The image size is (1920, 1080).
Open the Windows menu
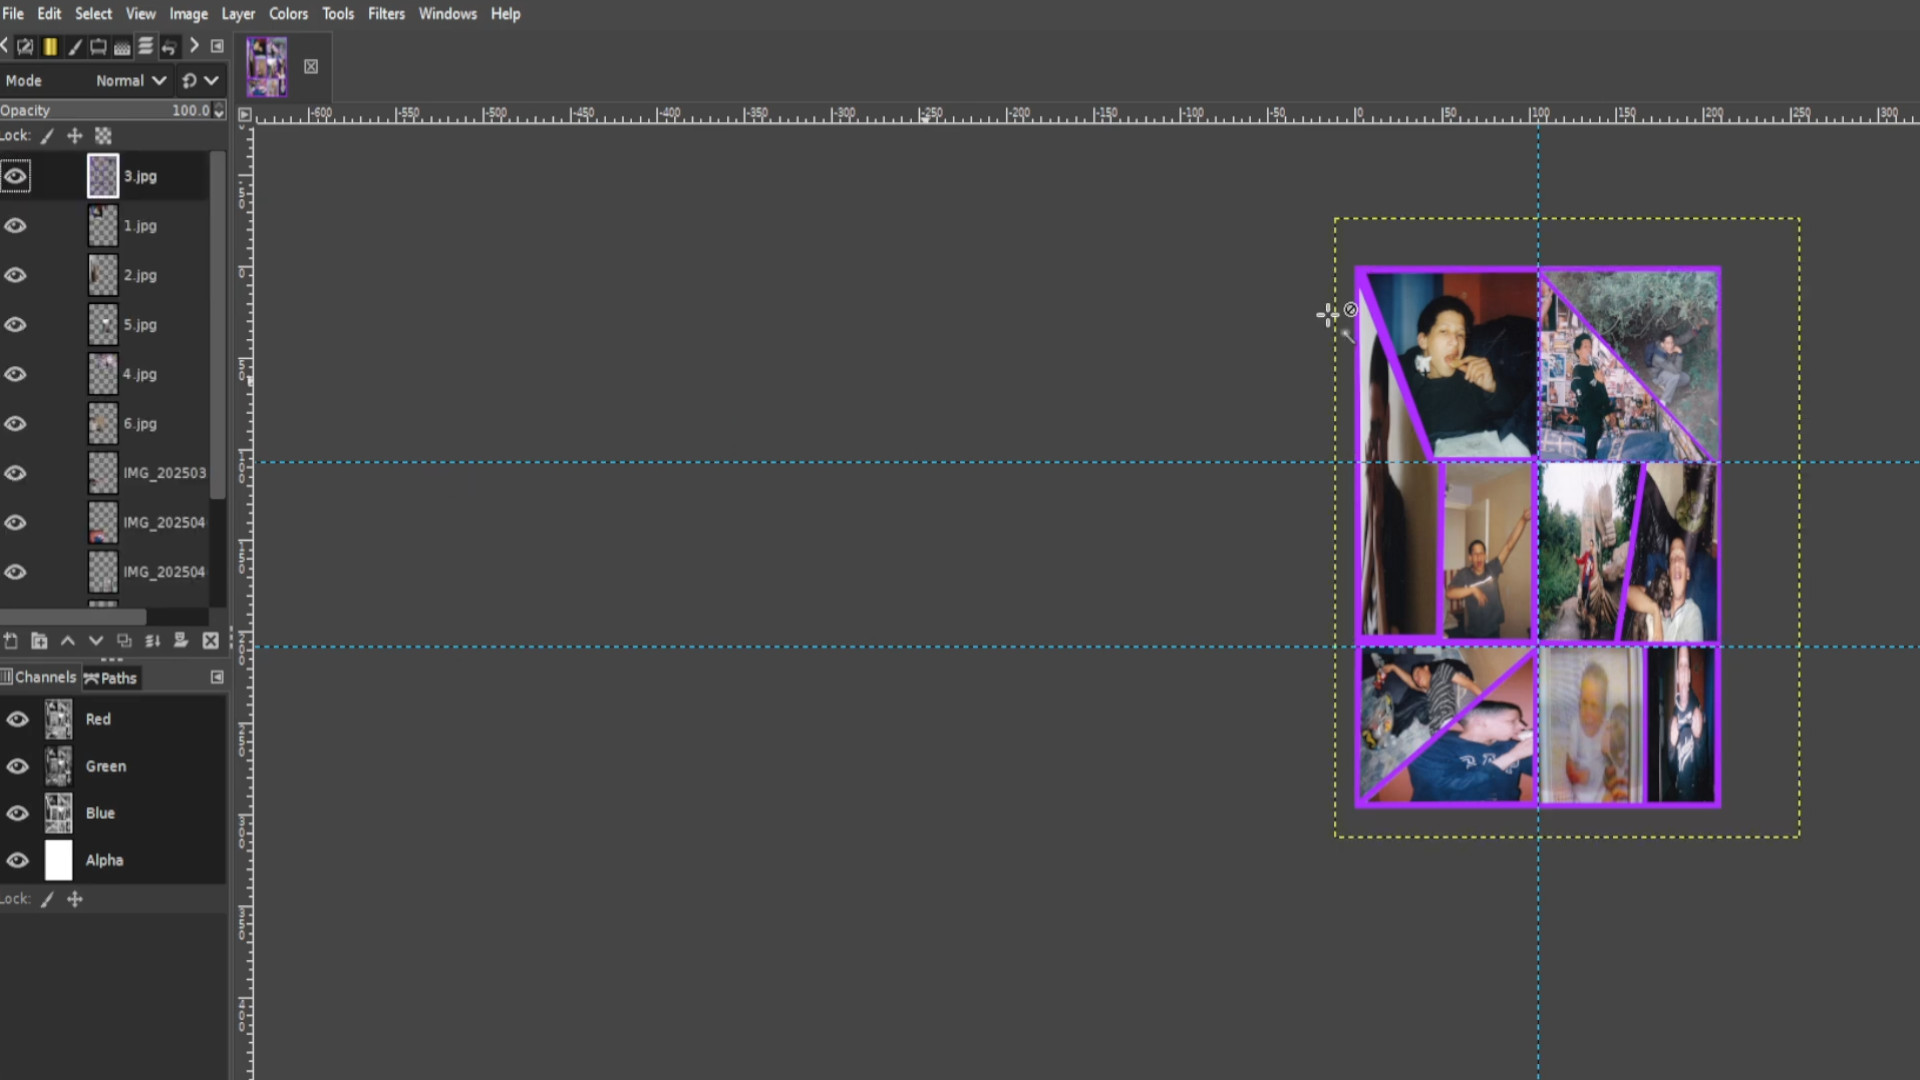pos(447,14)
